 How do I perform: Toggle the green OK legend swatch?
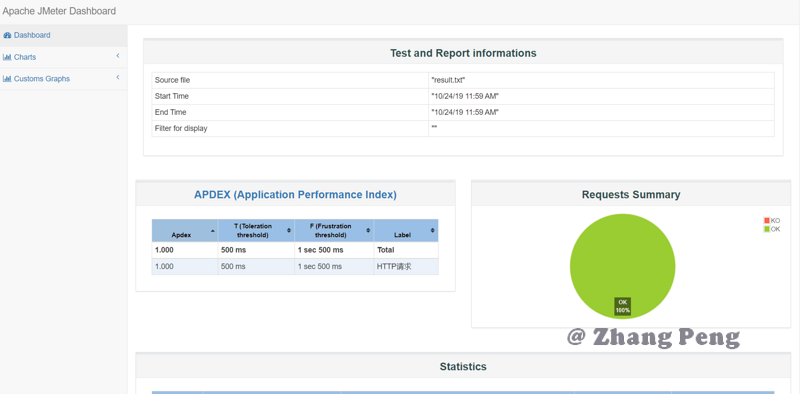click(766, 229)
